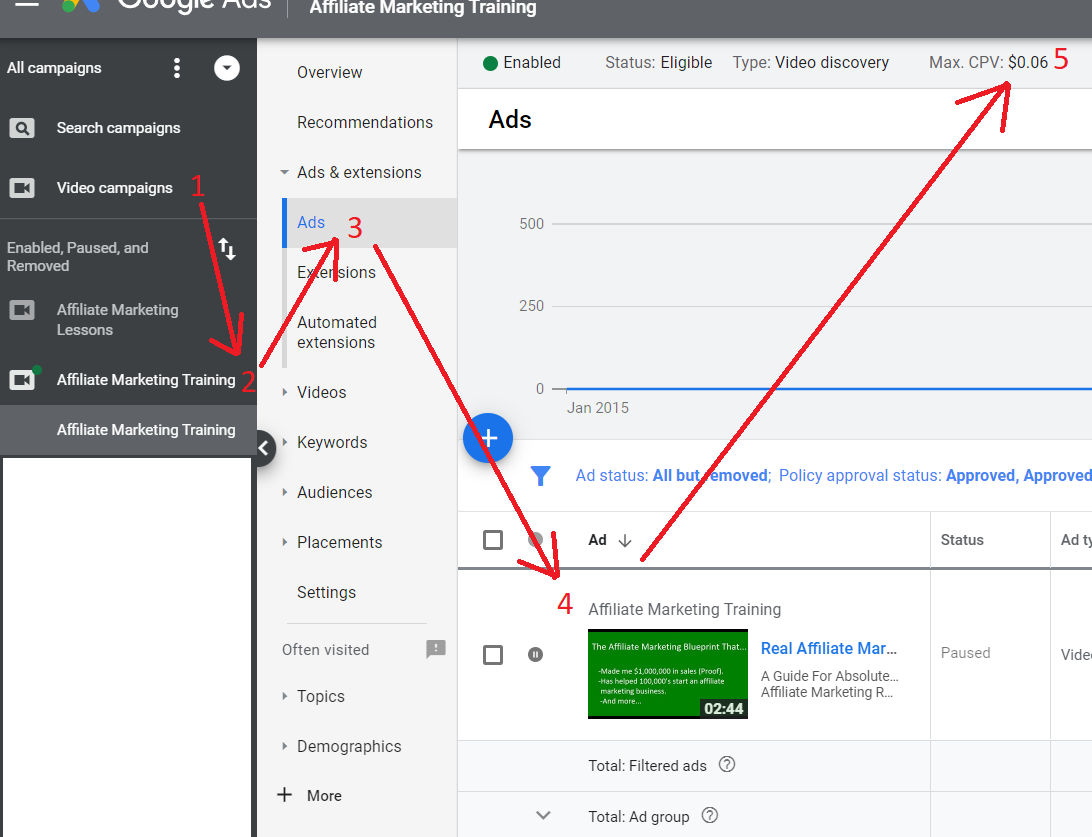Expand the Videos menu section
Image resolution: width=1092 pixels, height=837 pixels.
pyautogui.click(x=284, y=392)
